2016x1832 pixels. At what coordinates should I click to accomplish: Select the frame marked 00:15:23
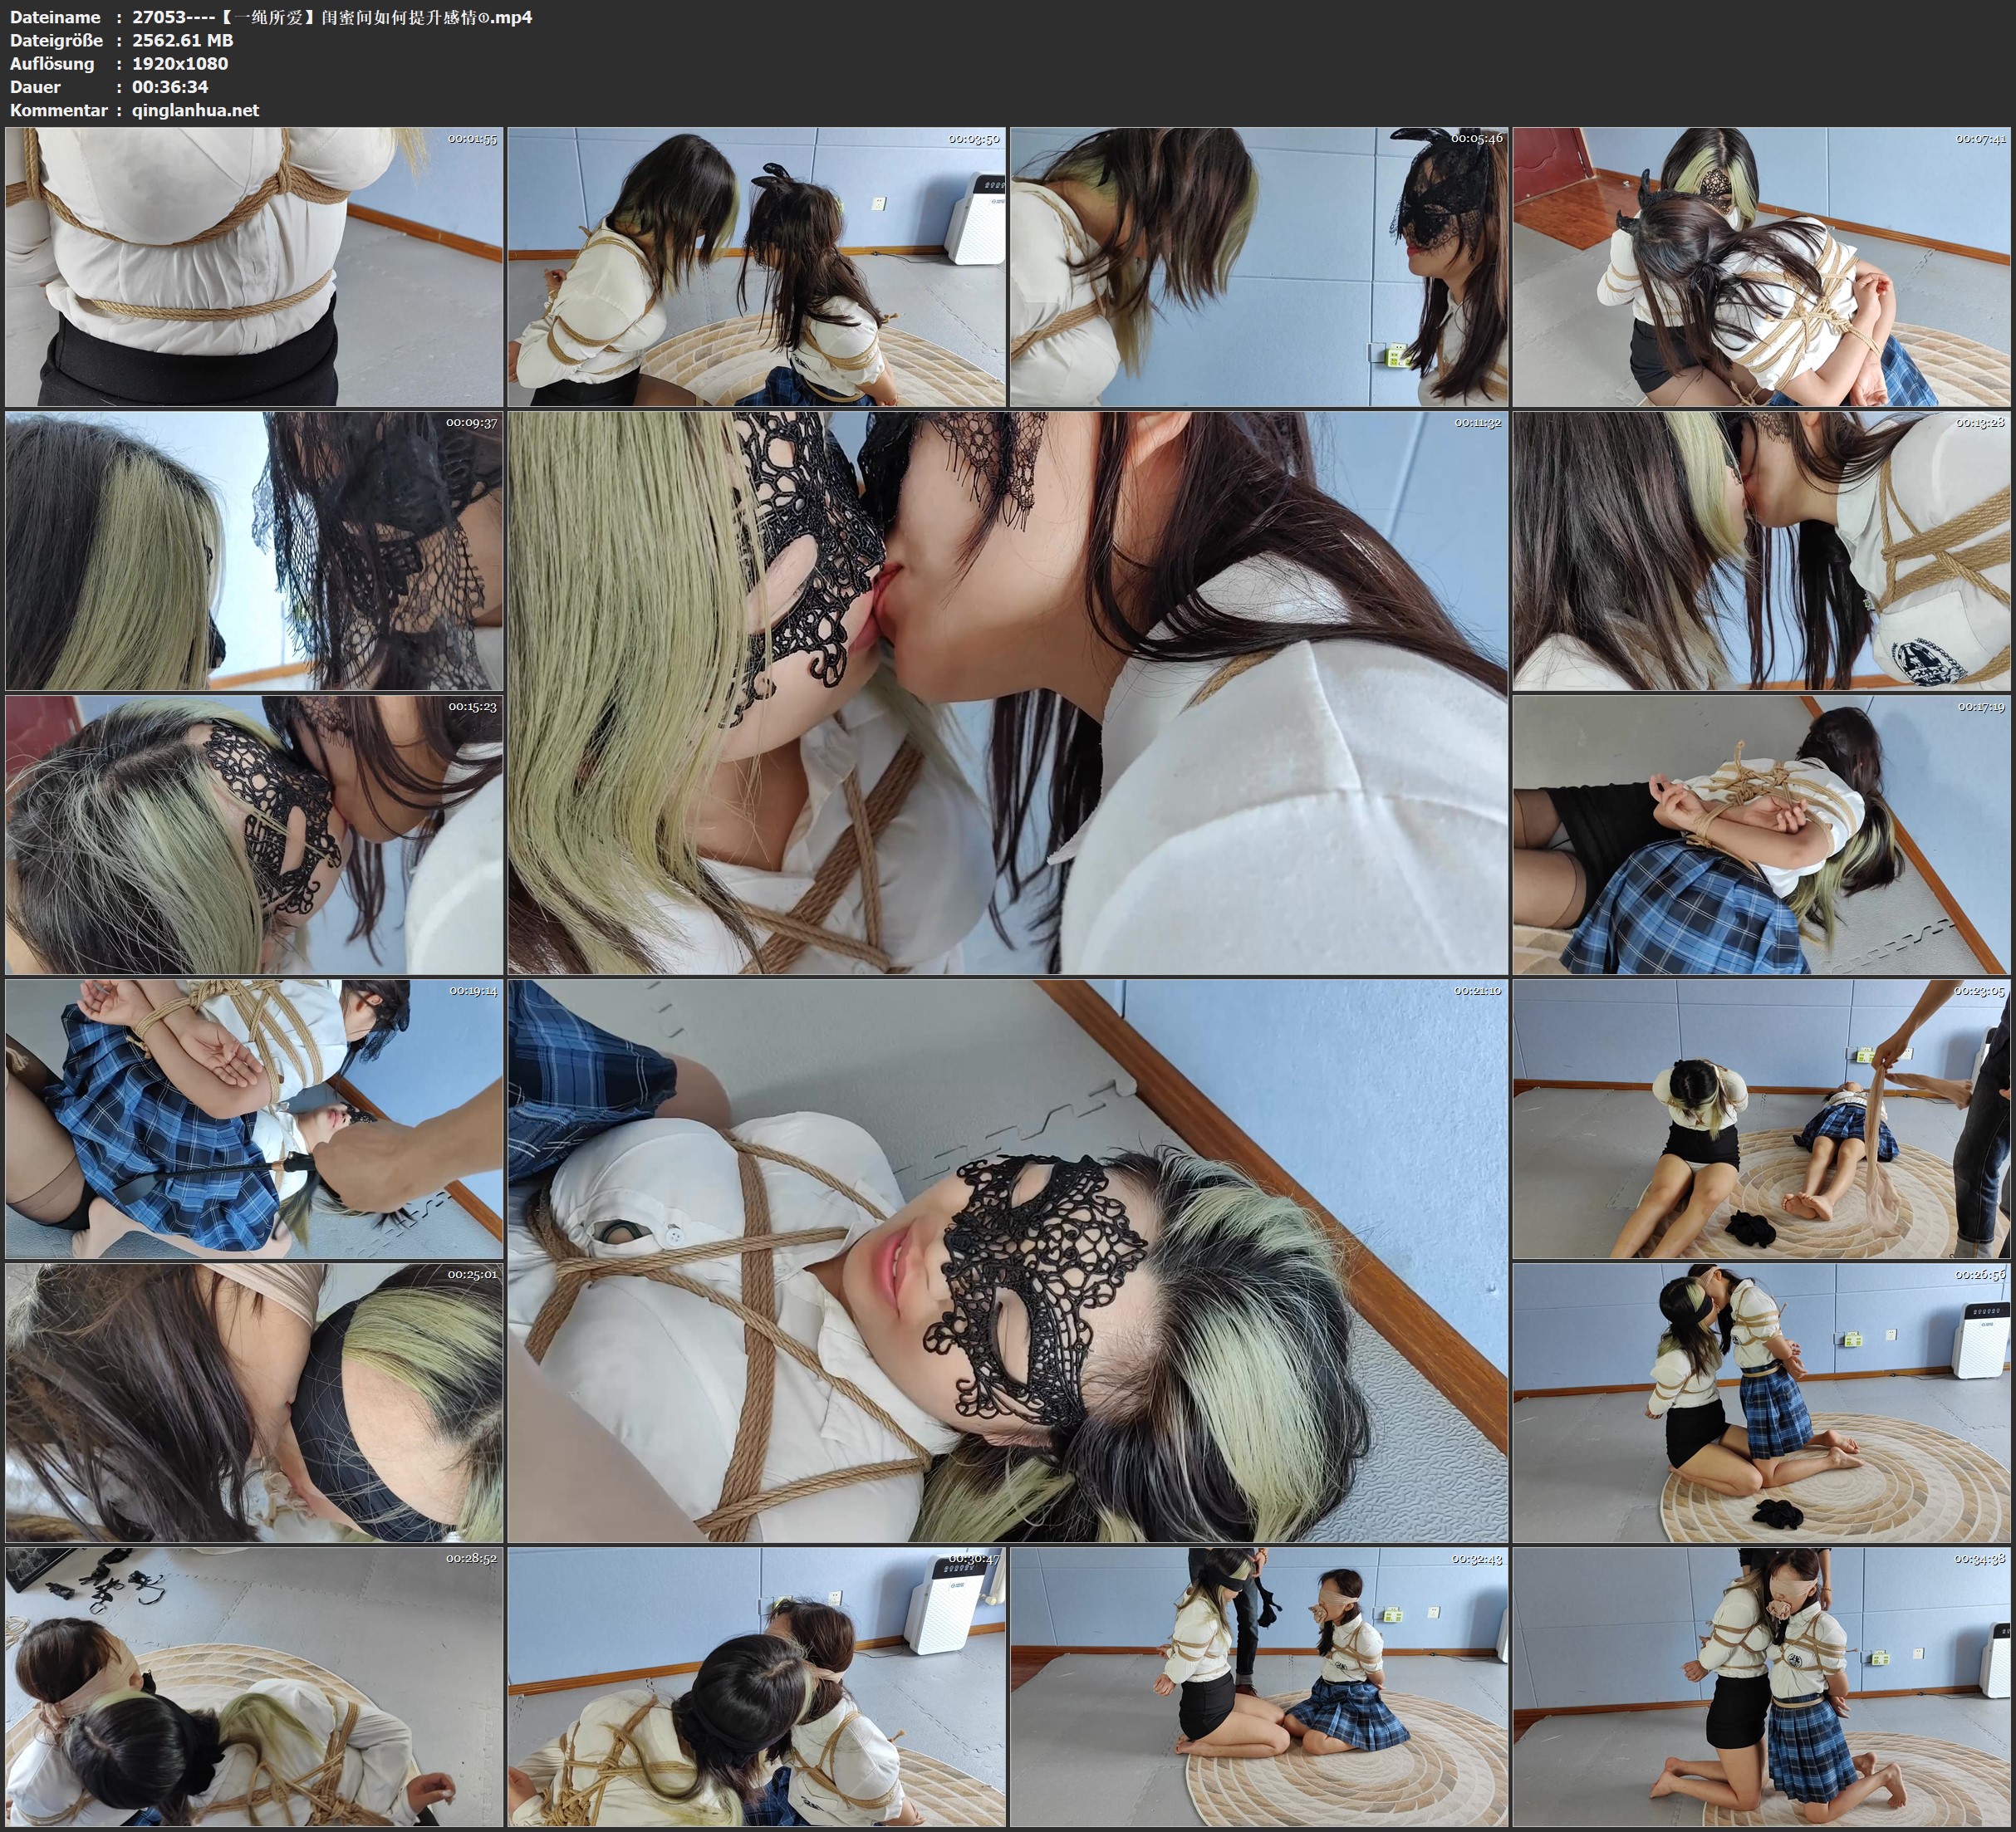[x=254, y=836]
